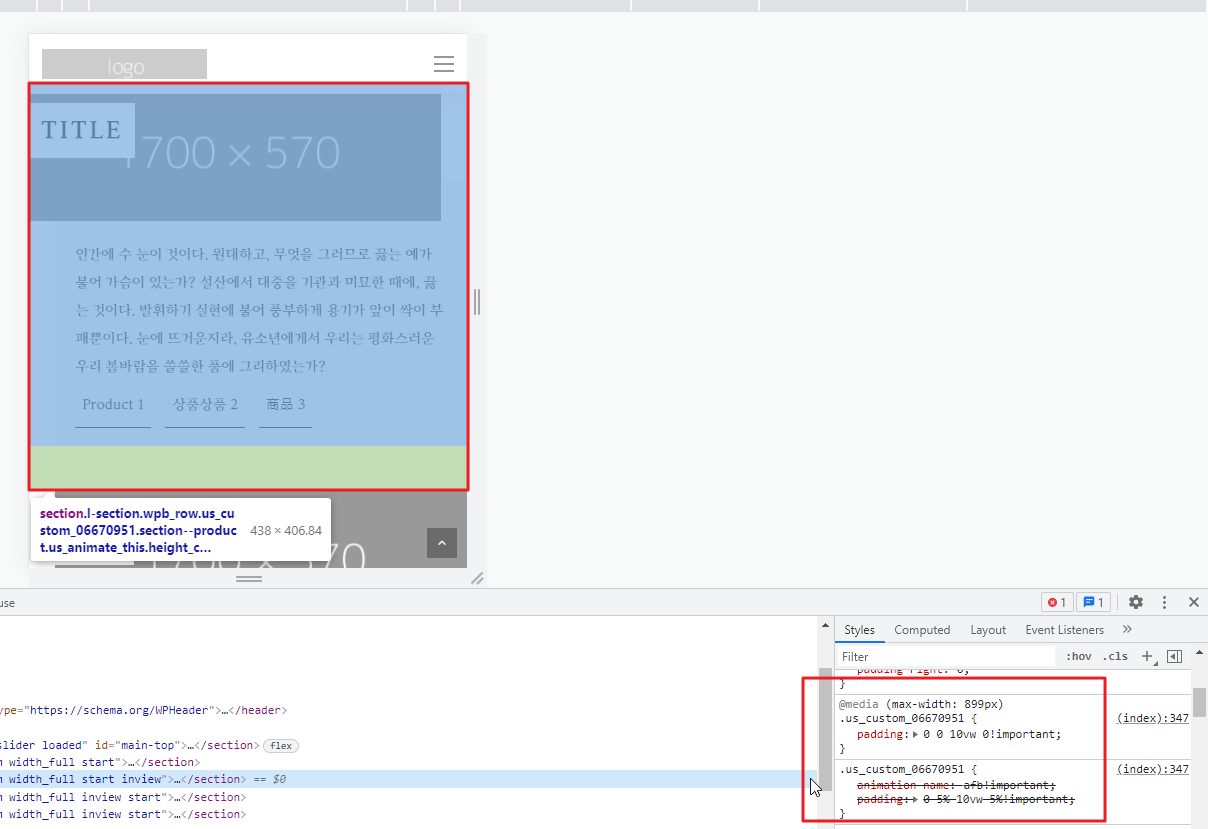Click the Styles pane scroll-up arrow

[x=1200, y=652]
